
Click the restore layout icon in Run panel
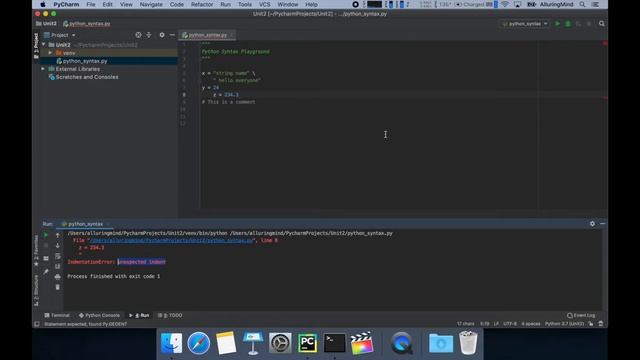(46, 258)
